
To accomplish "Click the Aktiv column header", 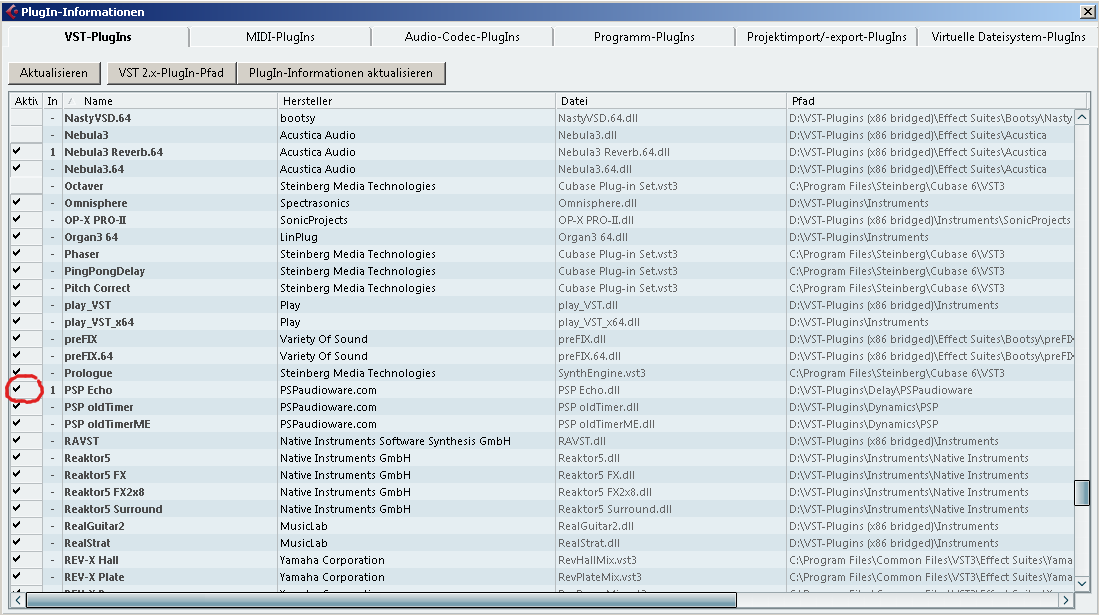I will tap(26, 101).
